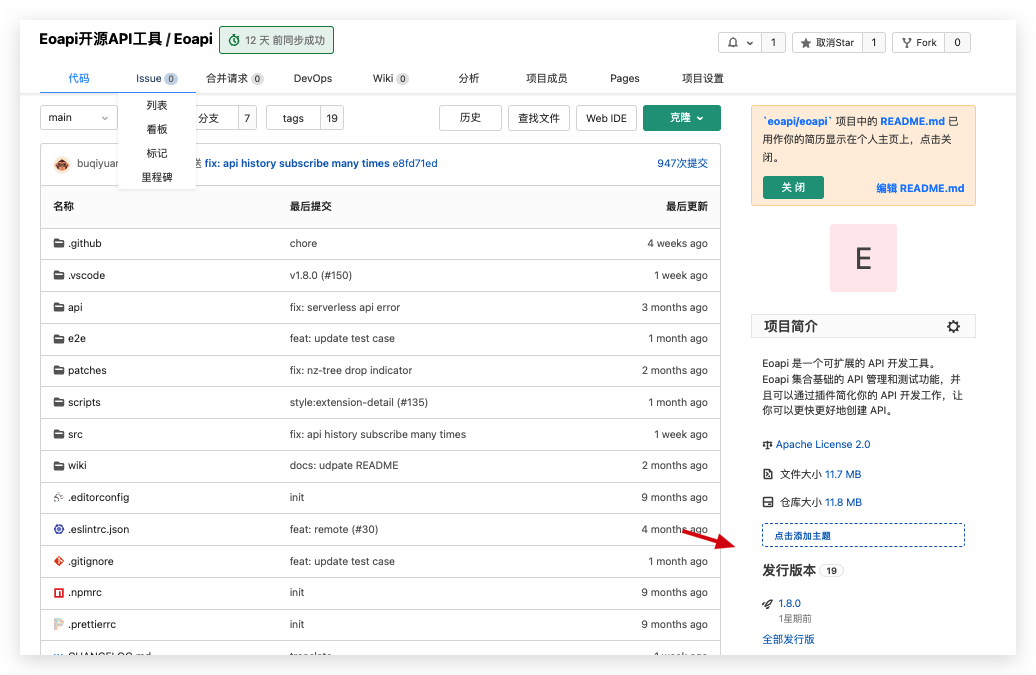Open the Pages tab

[624, 79]
